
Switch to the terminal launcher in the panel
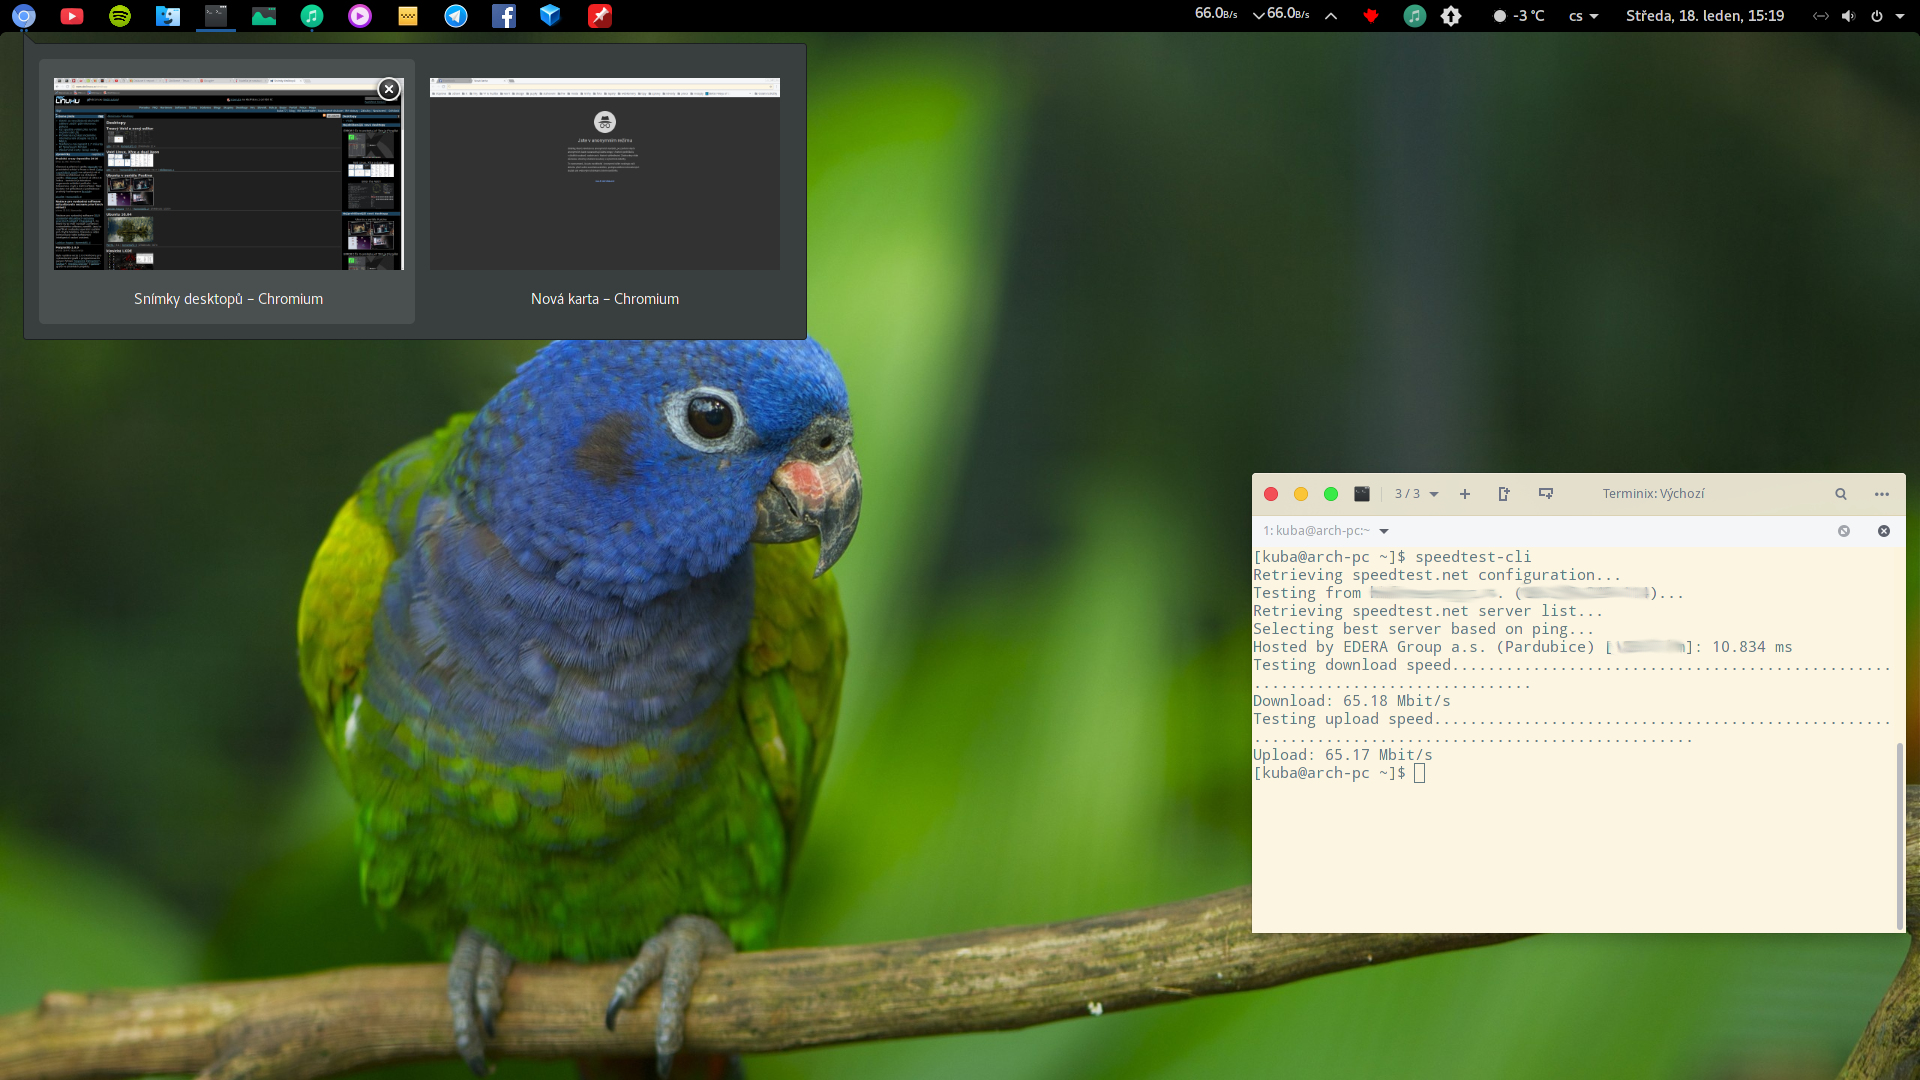(216, 16)
